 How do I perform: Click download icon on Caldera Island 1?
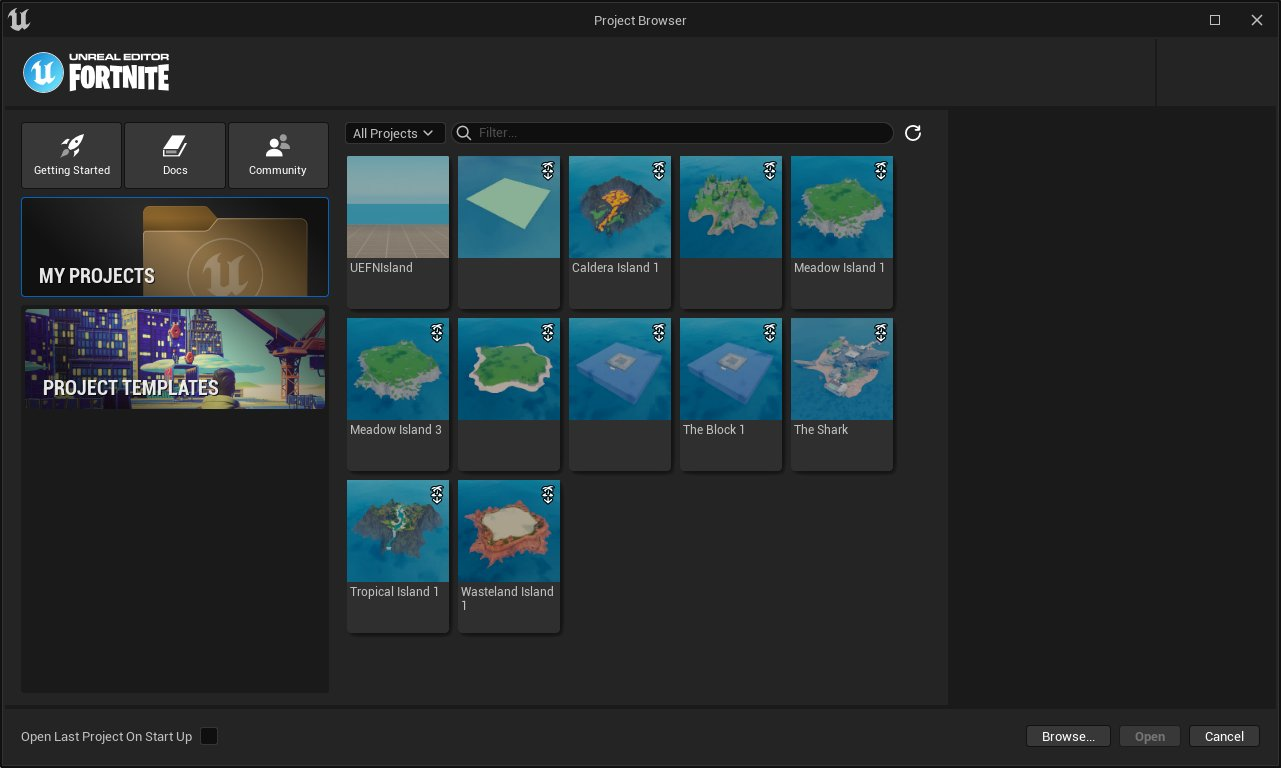point(658,170)
